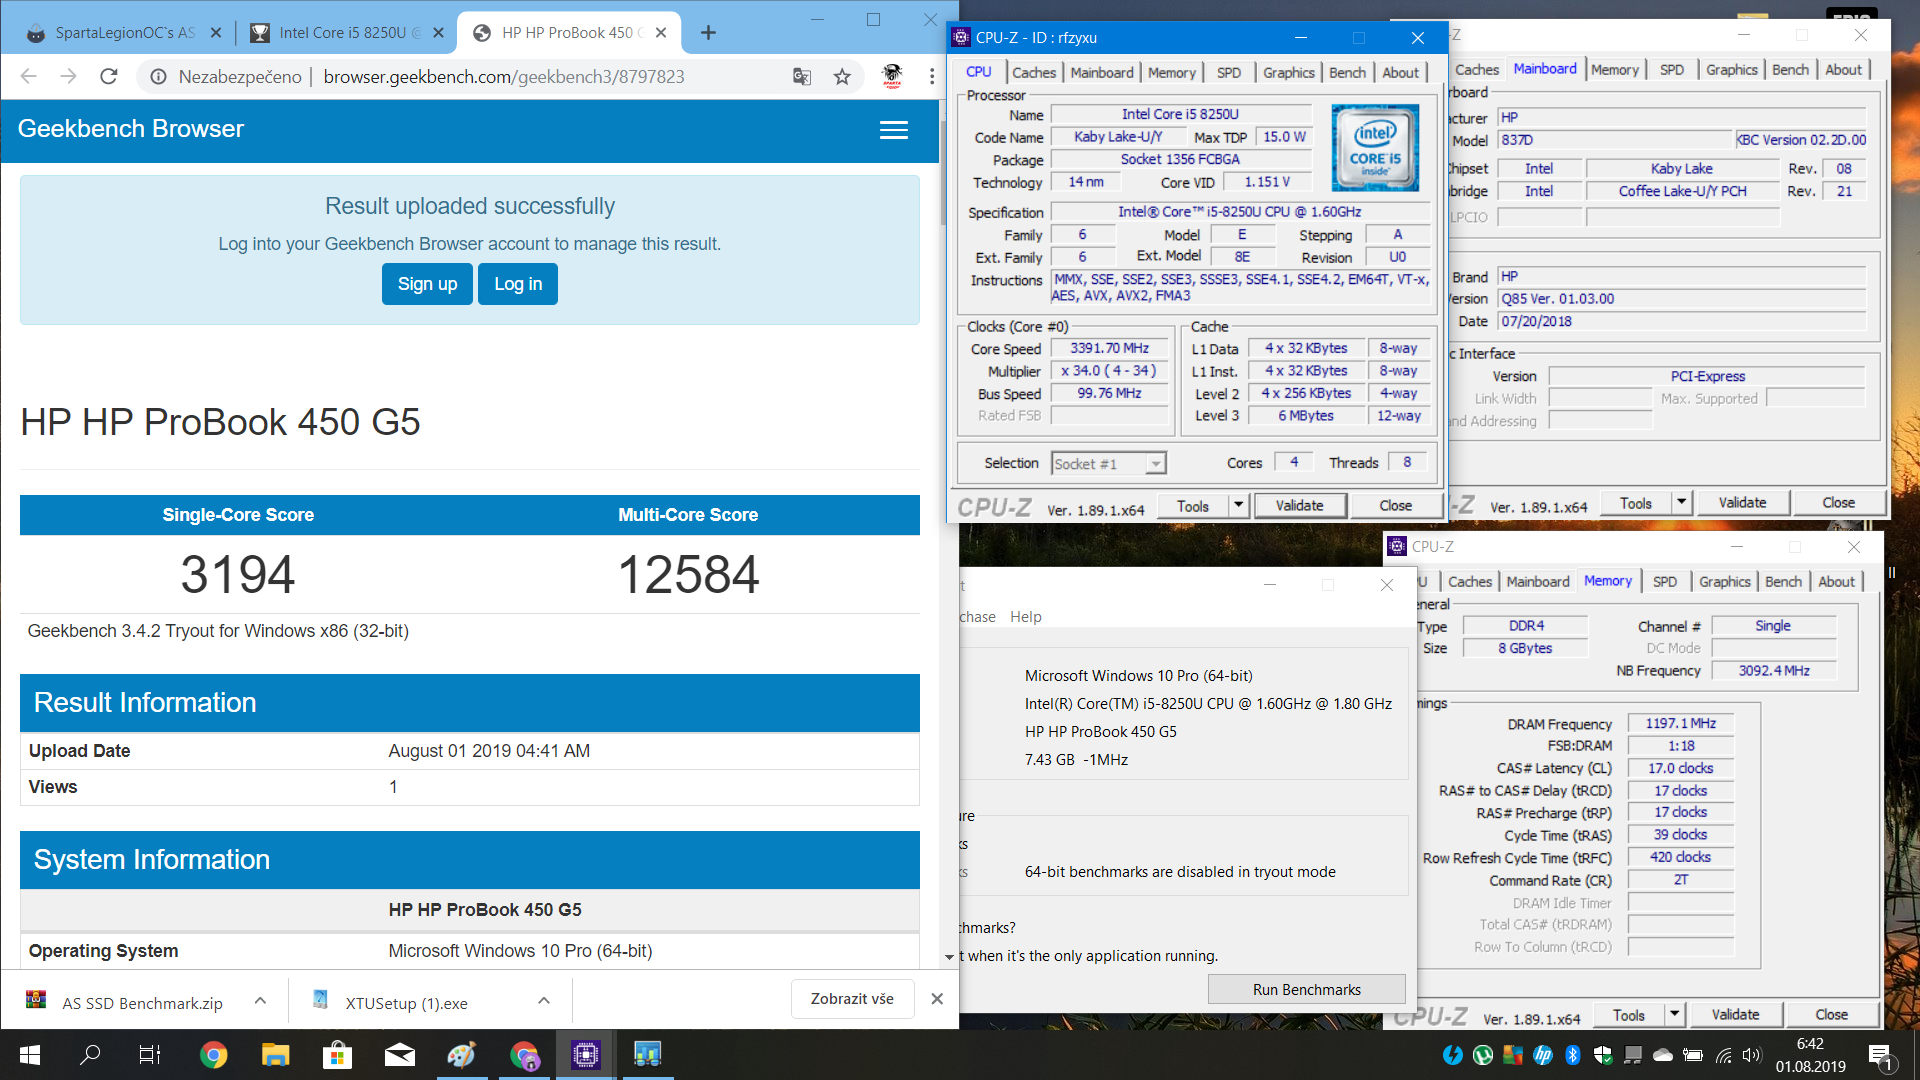Select Graphics tab in the Memory CPU-Z window
The height and width of the screenshot is (1080, 1920).
click(1724, 581)
